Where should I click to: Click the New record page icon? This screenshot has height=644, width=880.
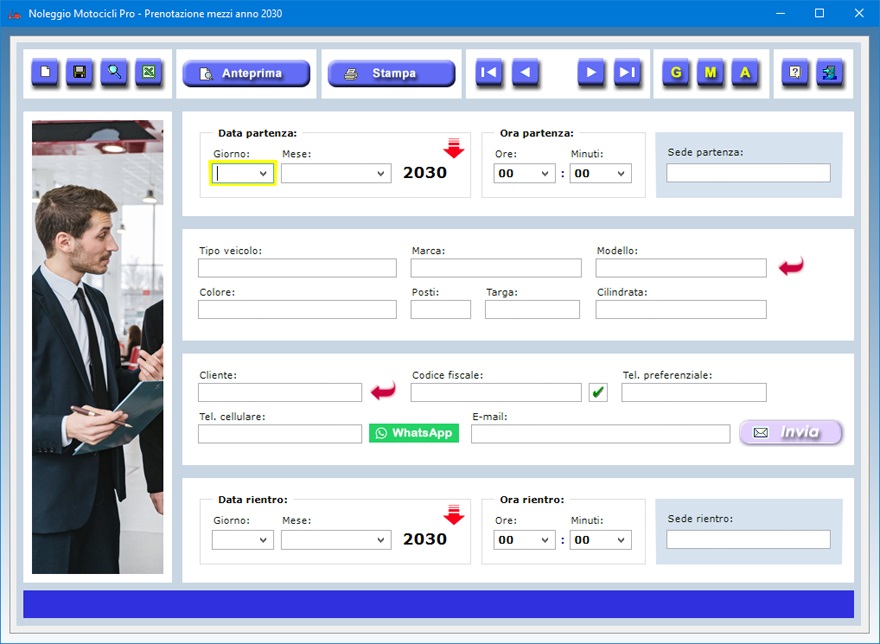[45, 72]
